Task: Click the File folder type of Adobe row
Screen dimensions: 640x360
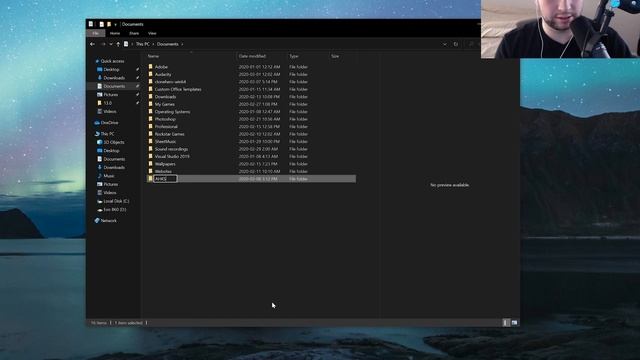Action: [298, 67]
